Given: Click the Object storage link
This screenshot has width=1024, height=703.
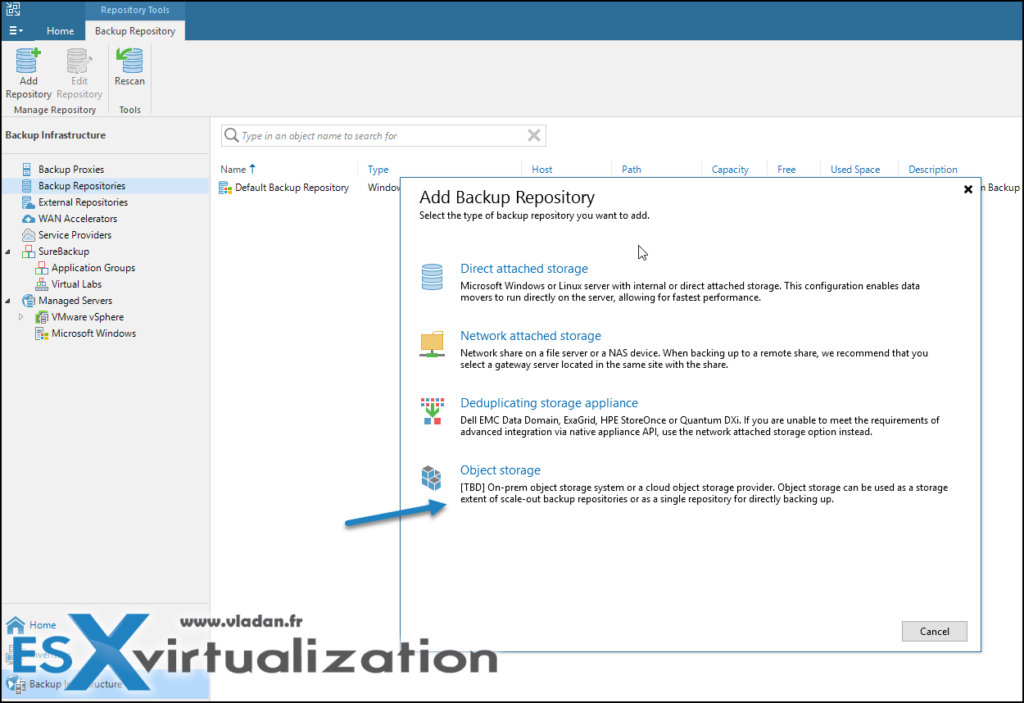Looking at the screenshot, I should pos(500,470).
